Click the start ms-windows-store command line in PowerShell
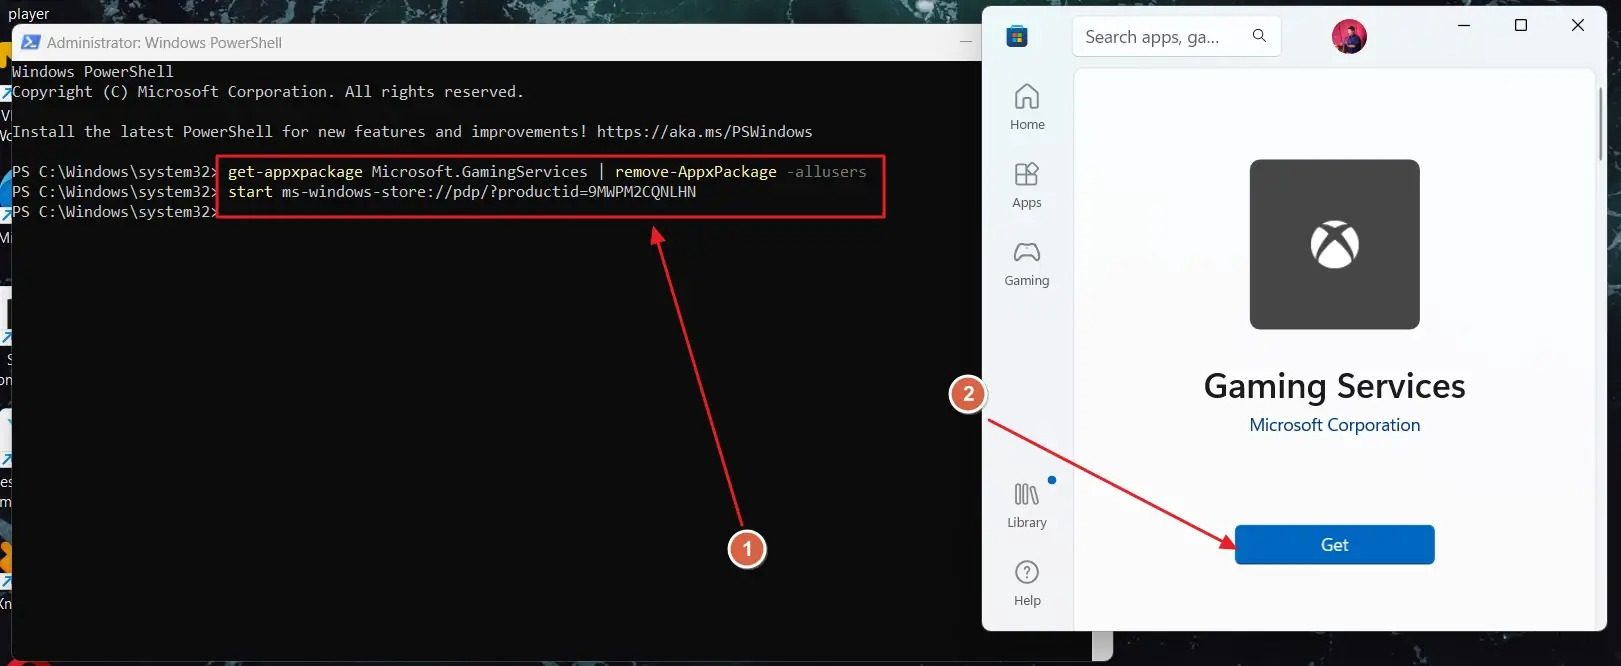Screen dimensions: 1621x666 pyautogui.click(x=462, y=192)
